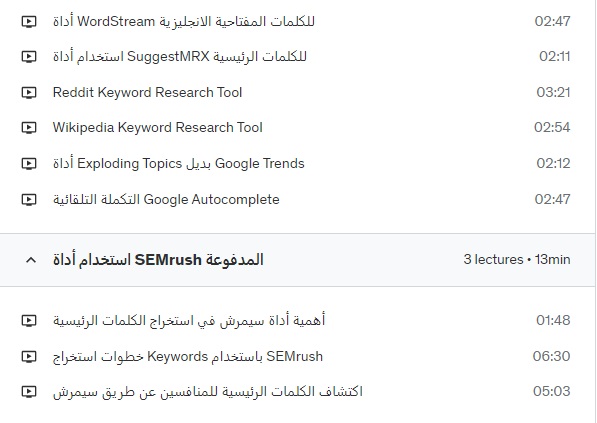Open the WordStream keywords lecture title

click(x=184, y=21)
